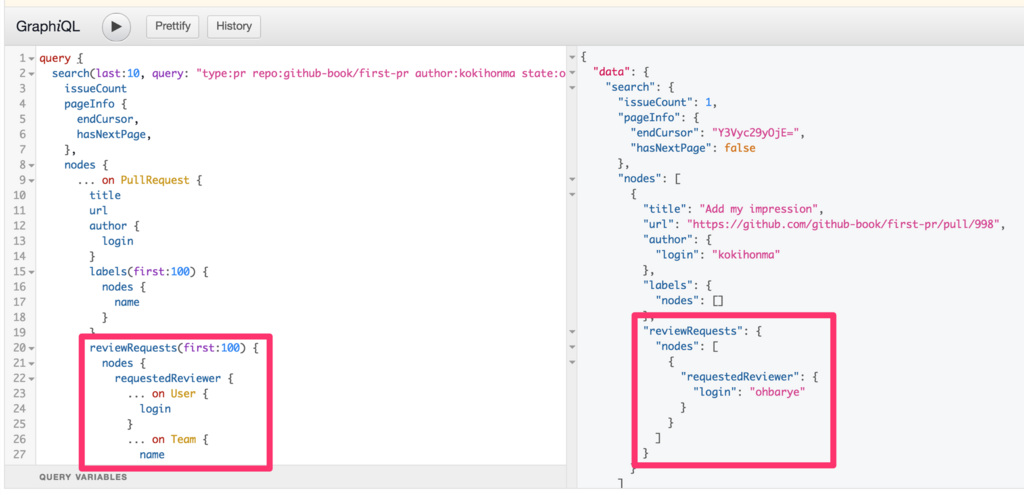Click the name field on line 17
Image resolution: width=1024 pixels, height=495 pixels.
[x=127, y=302]
